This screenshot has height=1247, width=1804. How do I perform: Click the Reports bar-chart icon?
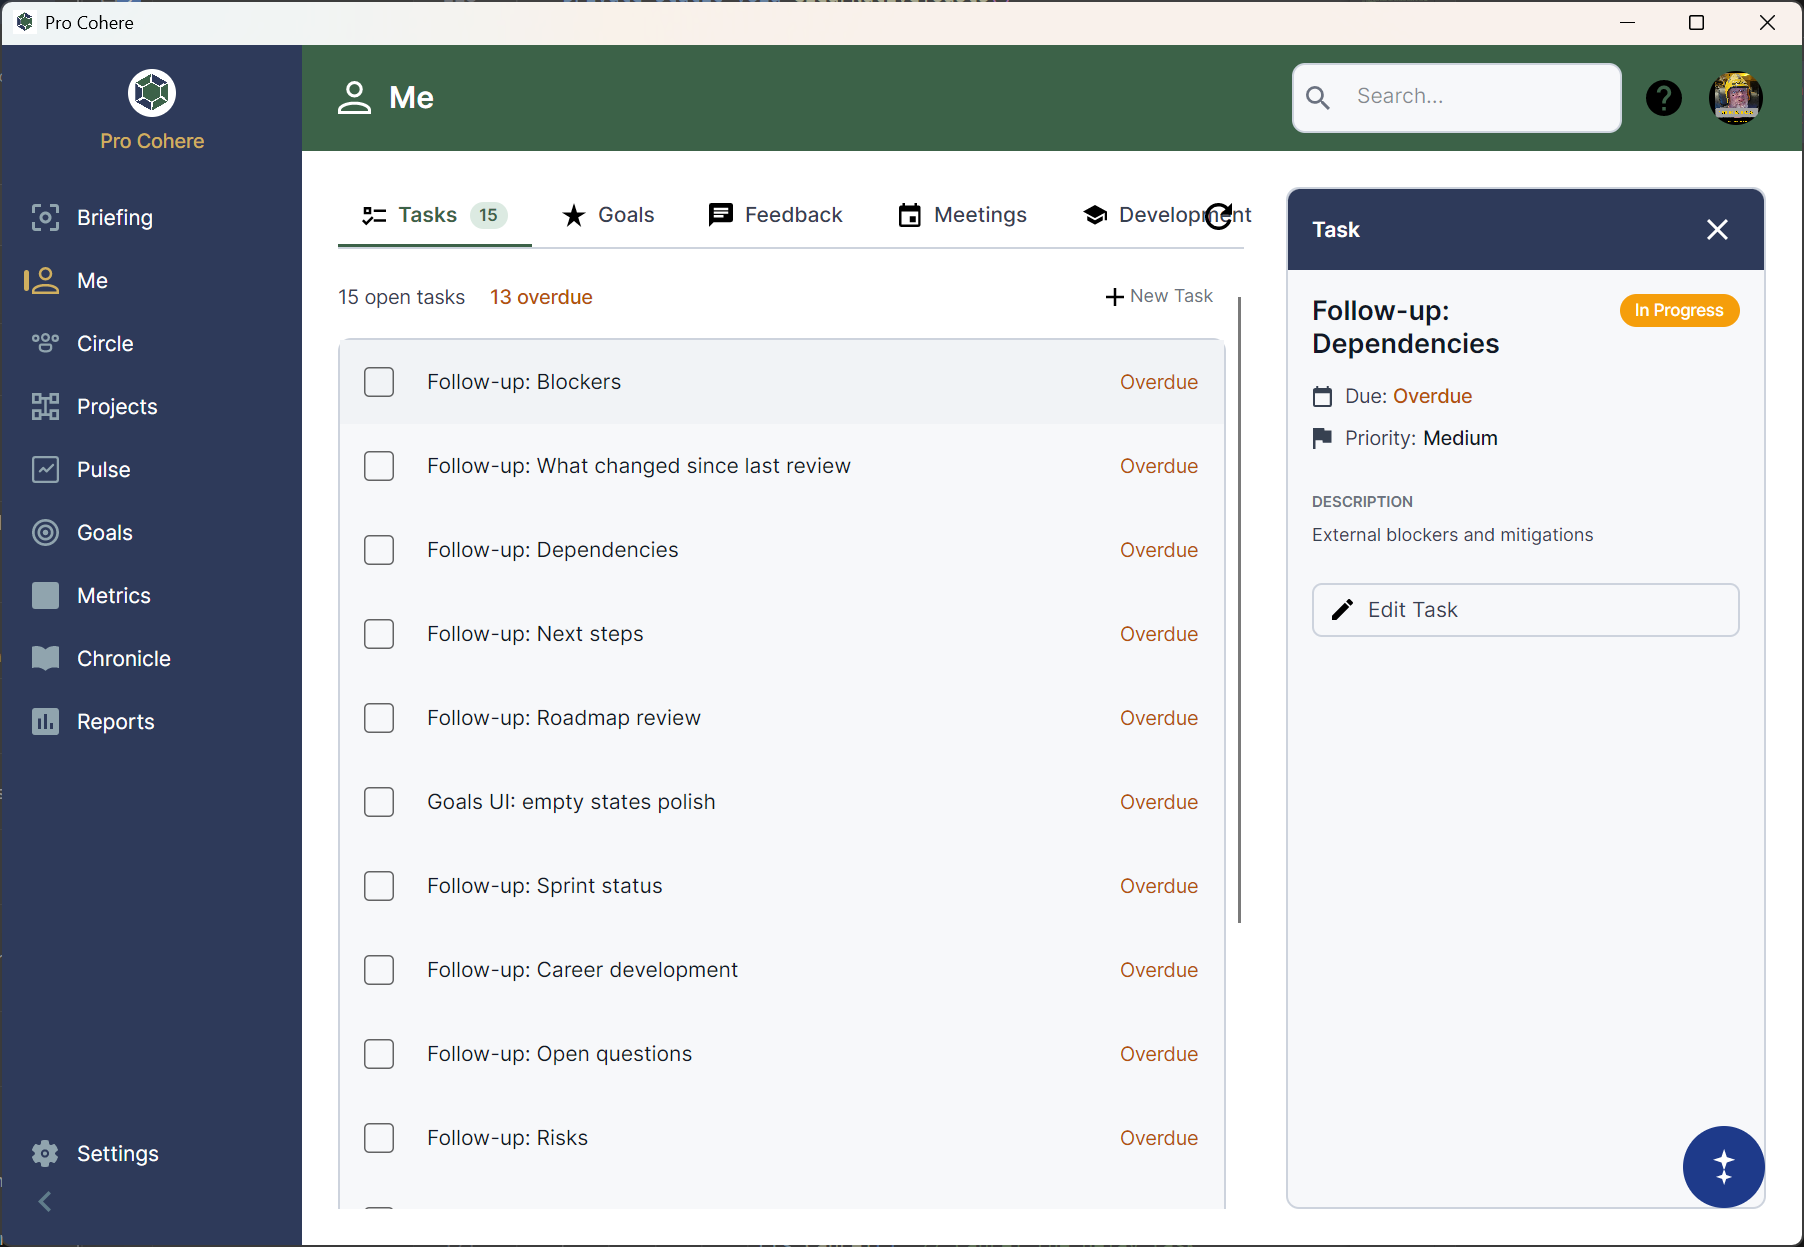(45, 722)
